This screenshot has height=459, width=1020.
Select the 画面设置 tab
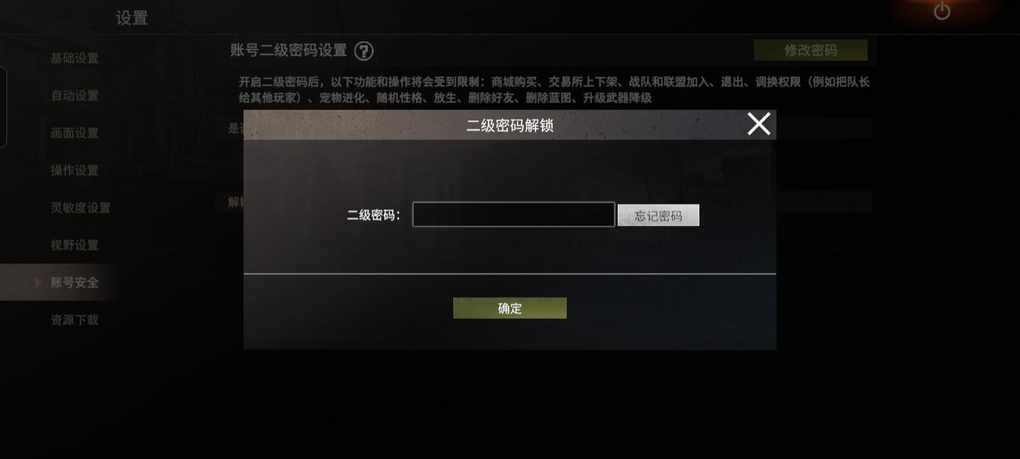click(75, 133)
